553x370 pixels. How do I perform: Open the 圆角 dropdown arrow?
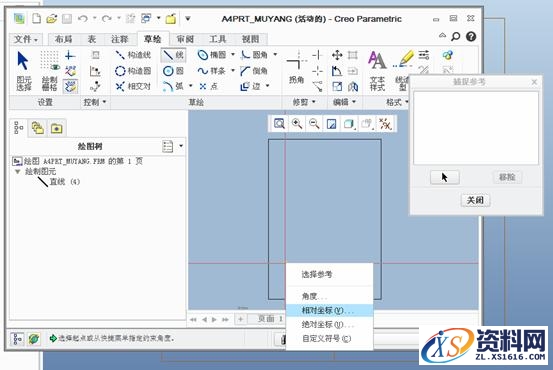pos(275,55)
